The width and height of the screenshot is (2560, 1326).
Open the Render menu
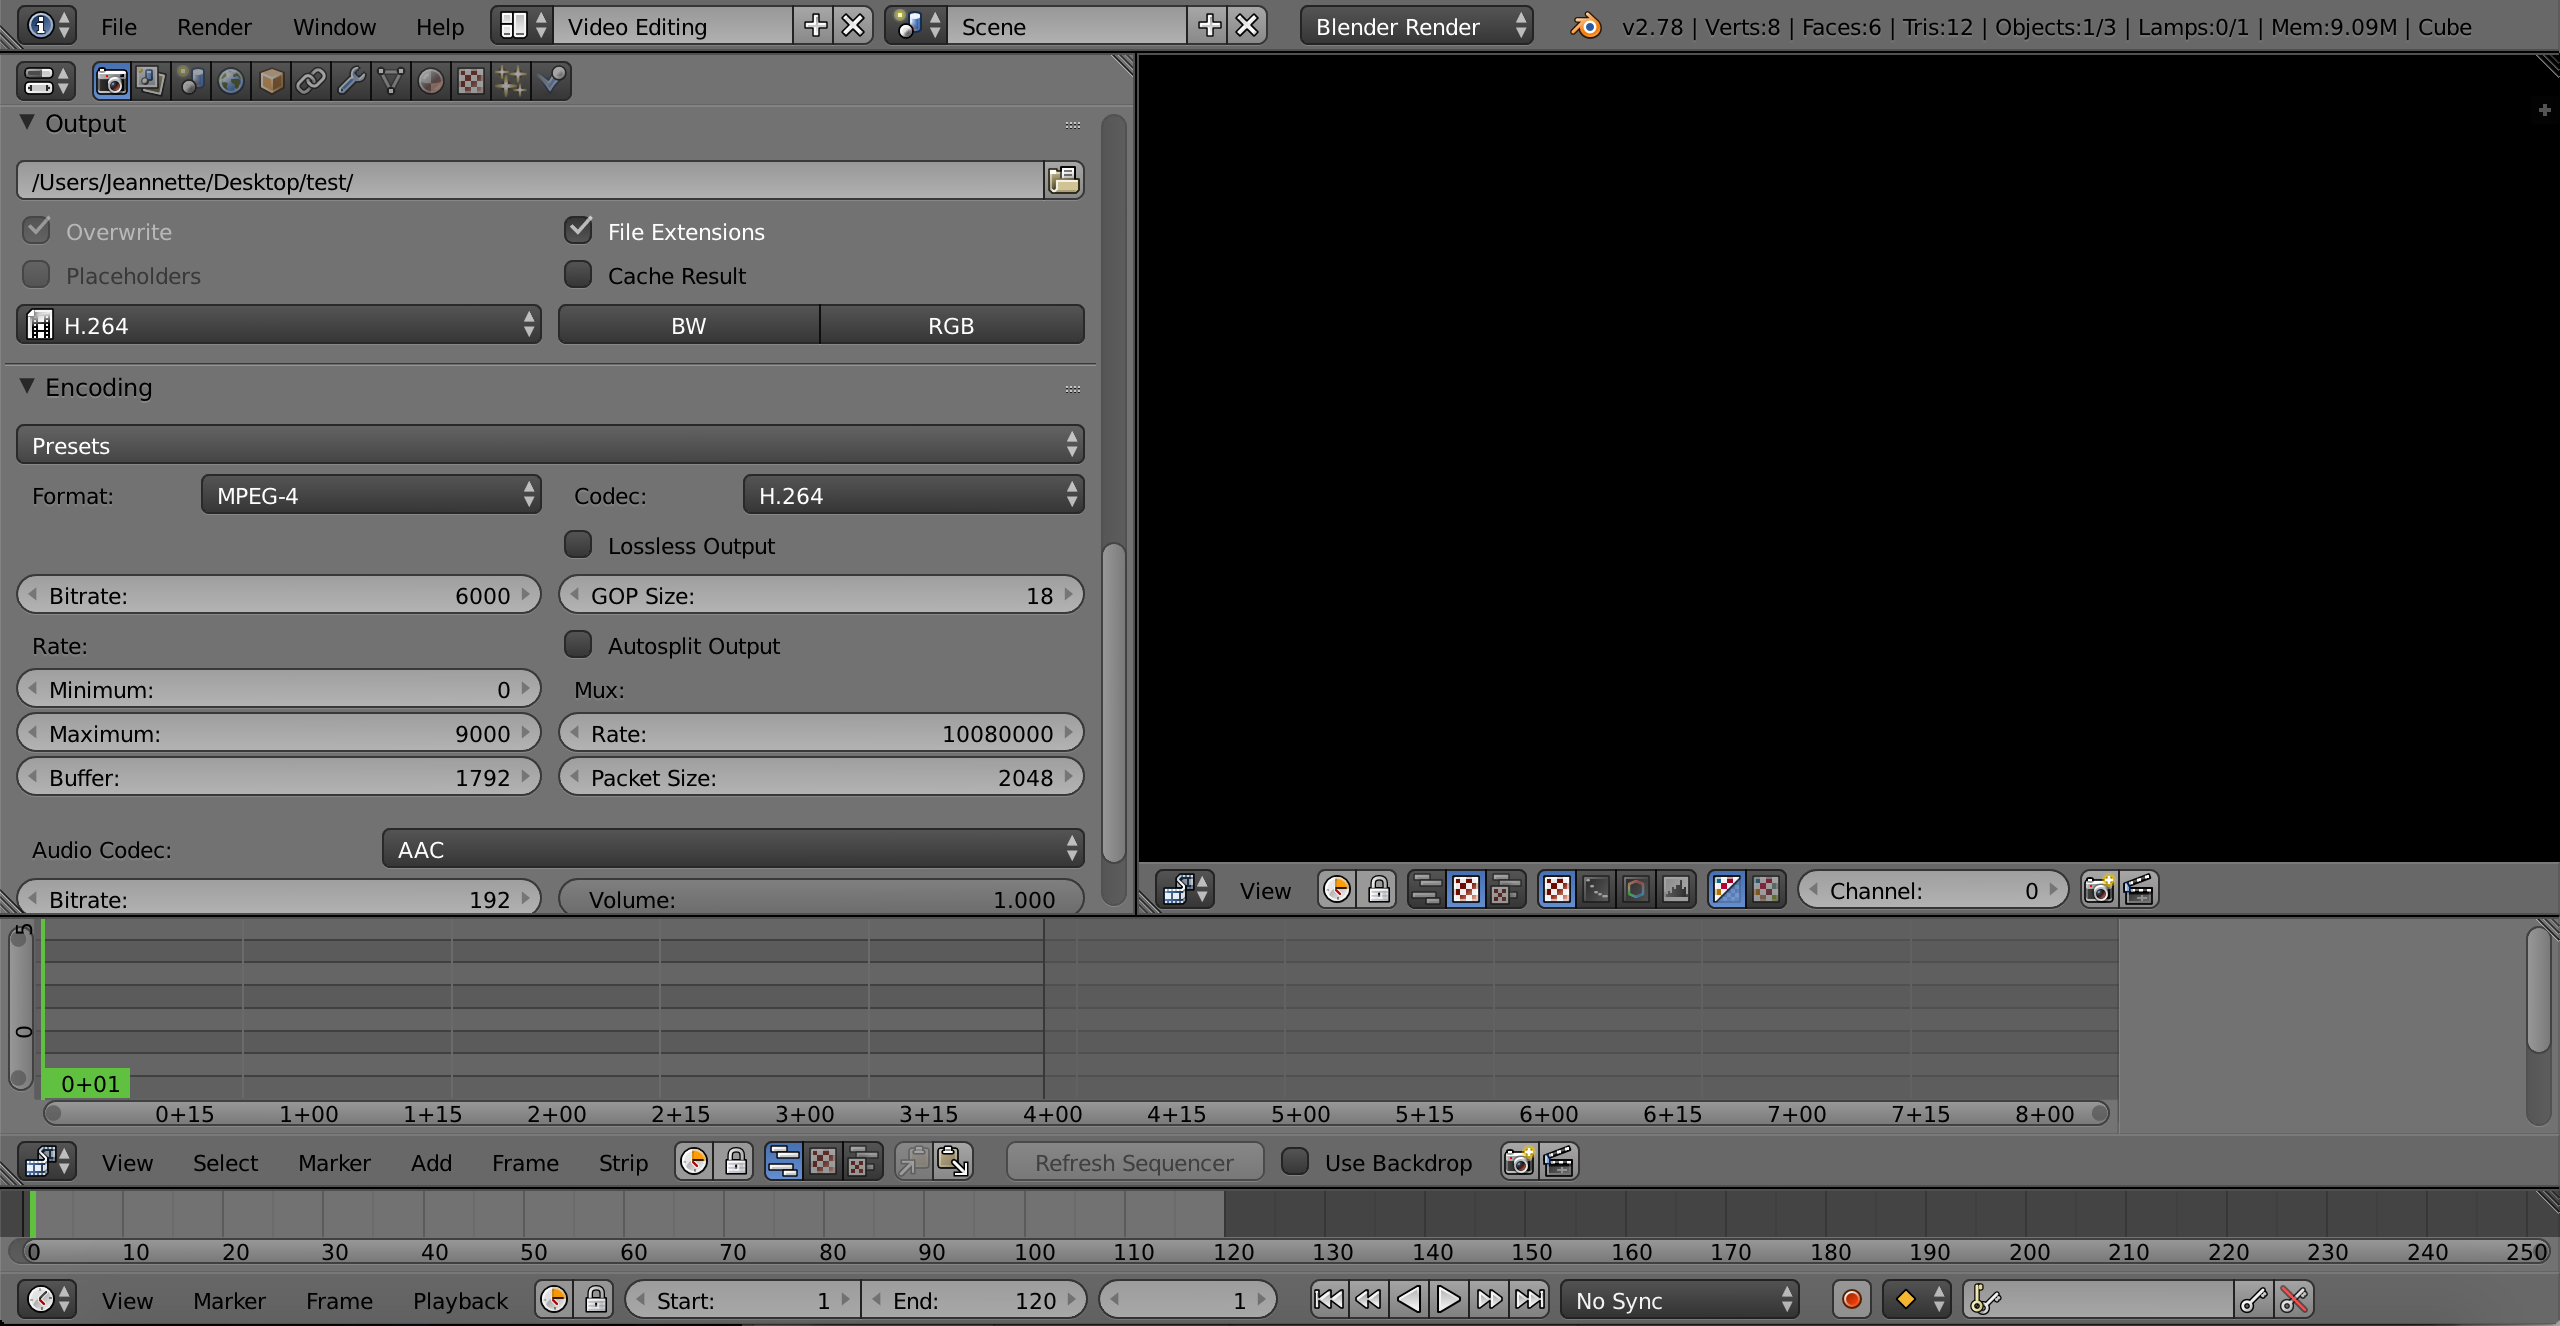[214, 27]
